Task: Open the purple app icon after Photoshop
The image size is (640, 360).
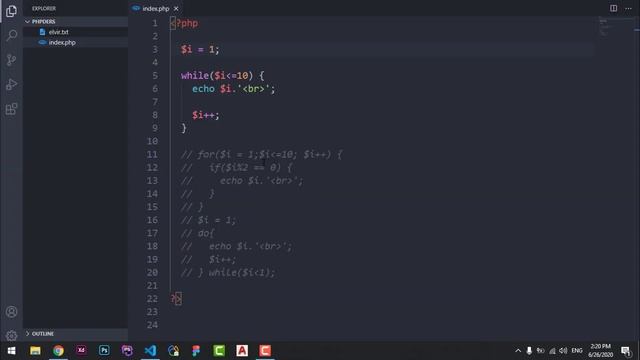Action: 127,351
